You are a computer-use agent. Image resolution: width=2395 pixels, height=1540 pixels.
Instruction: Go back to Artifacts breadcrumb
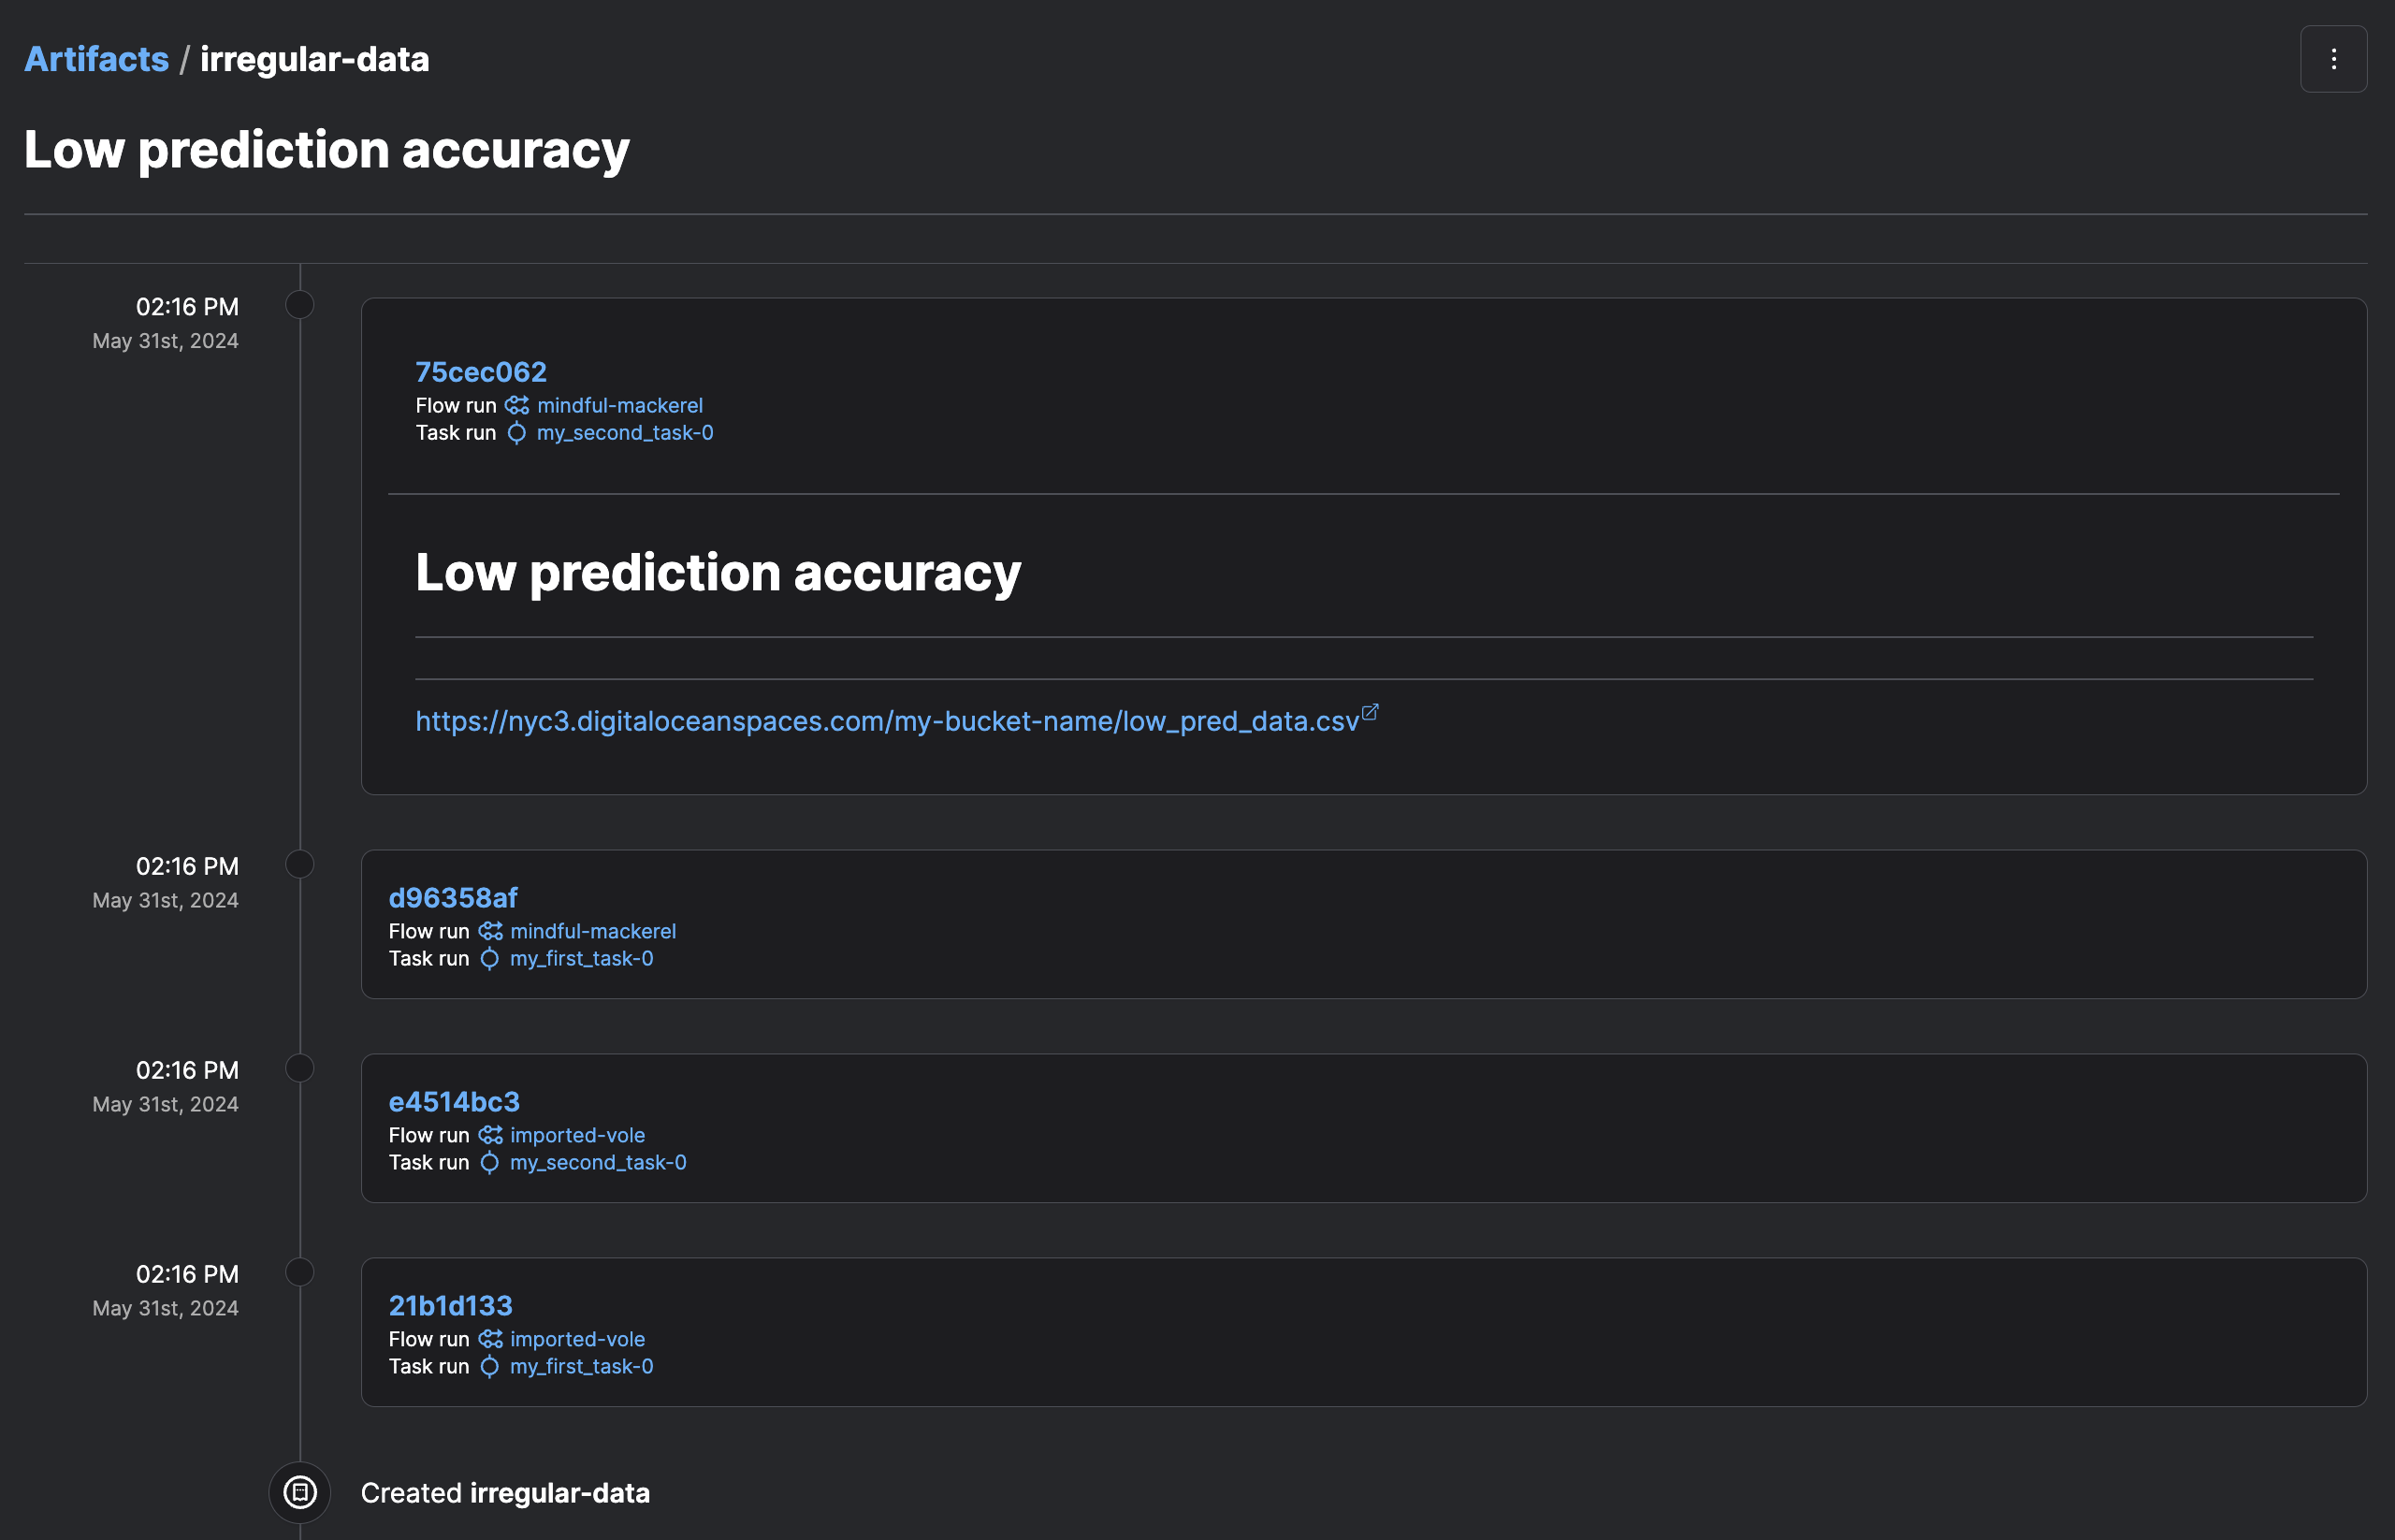click(x=96, y=59)
